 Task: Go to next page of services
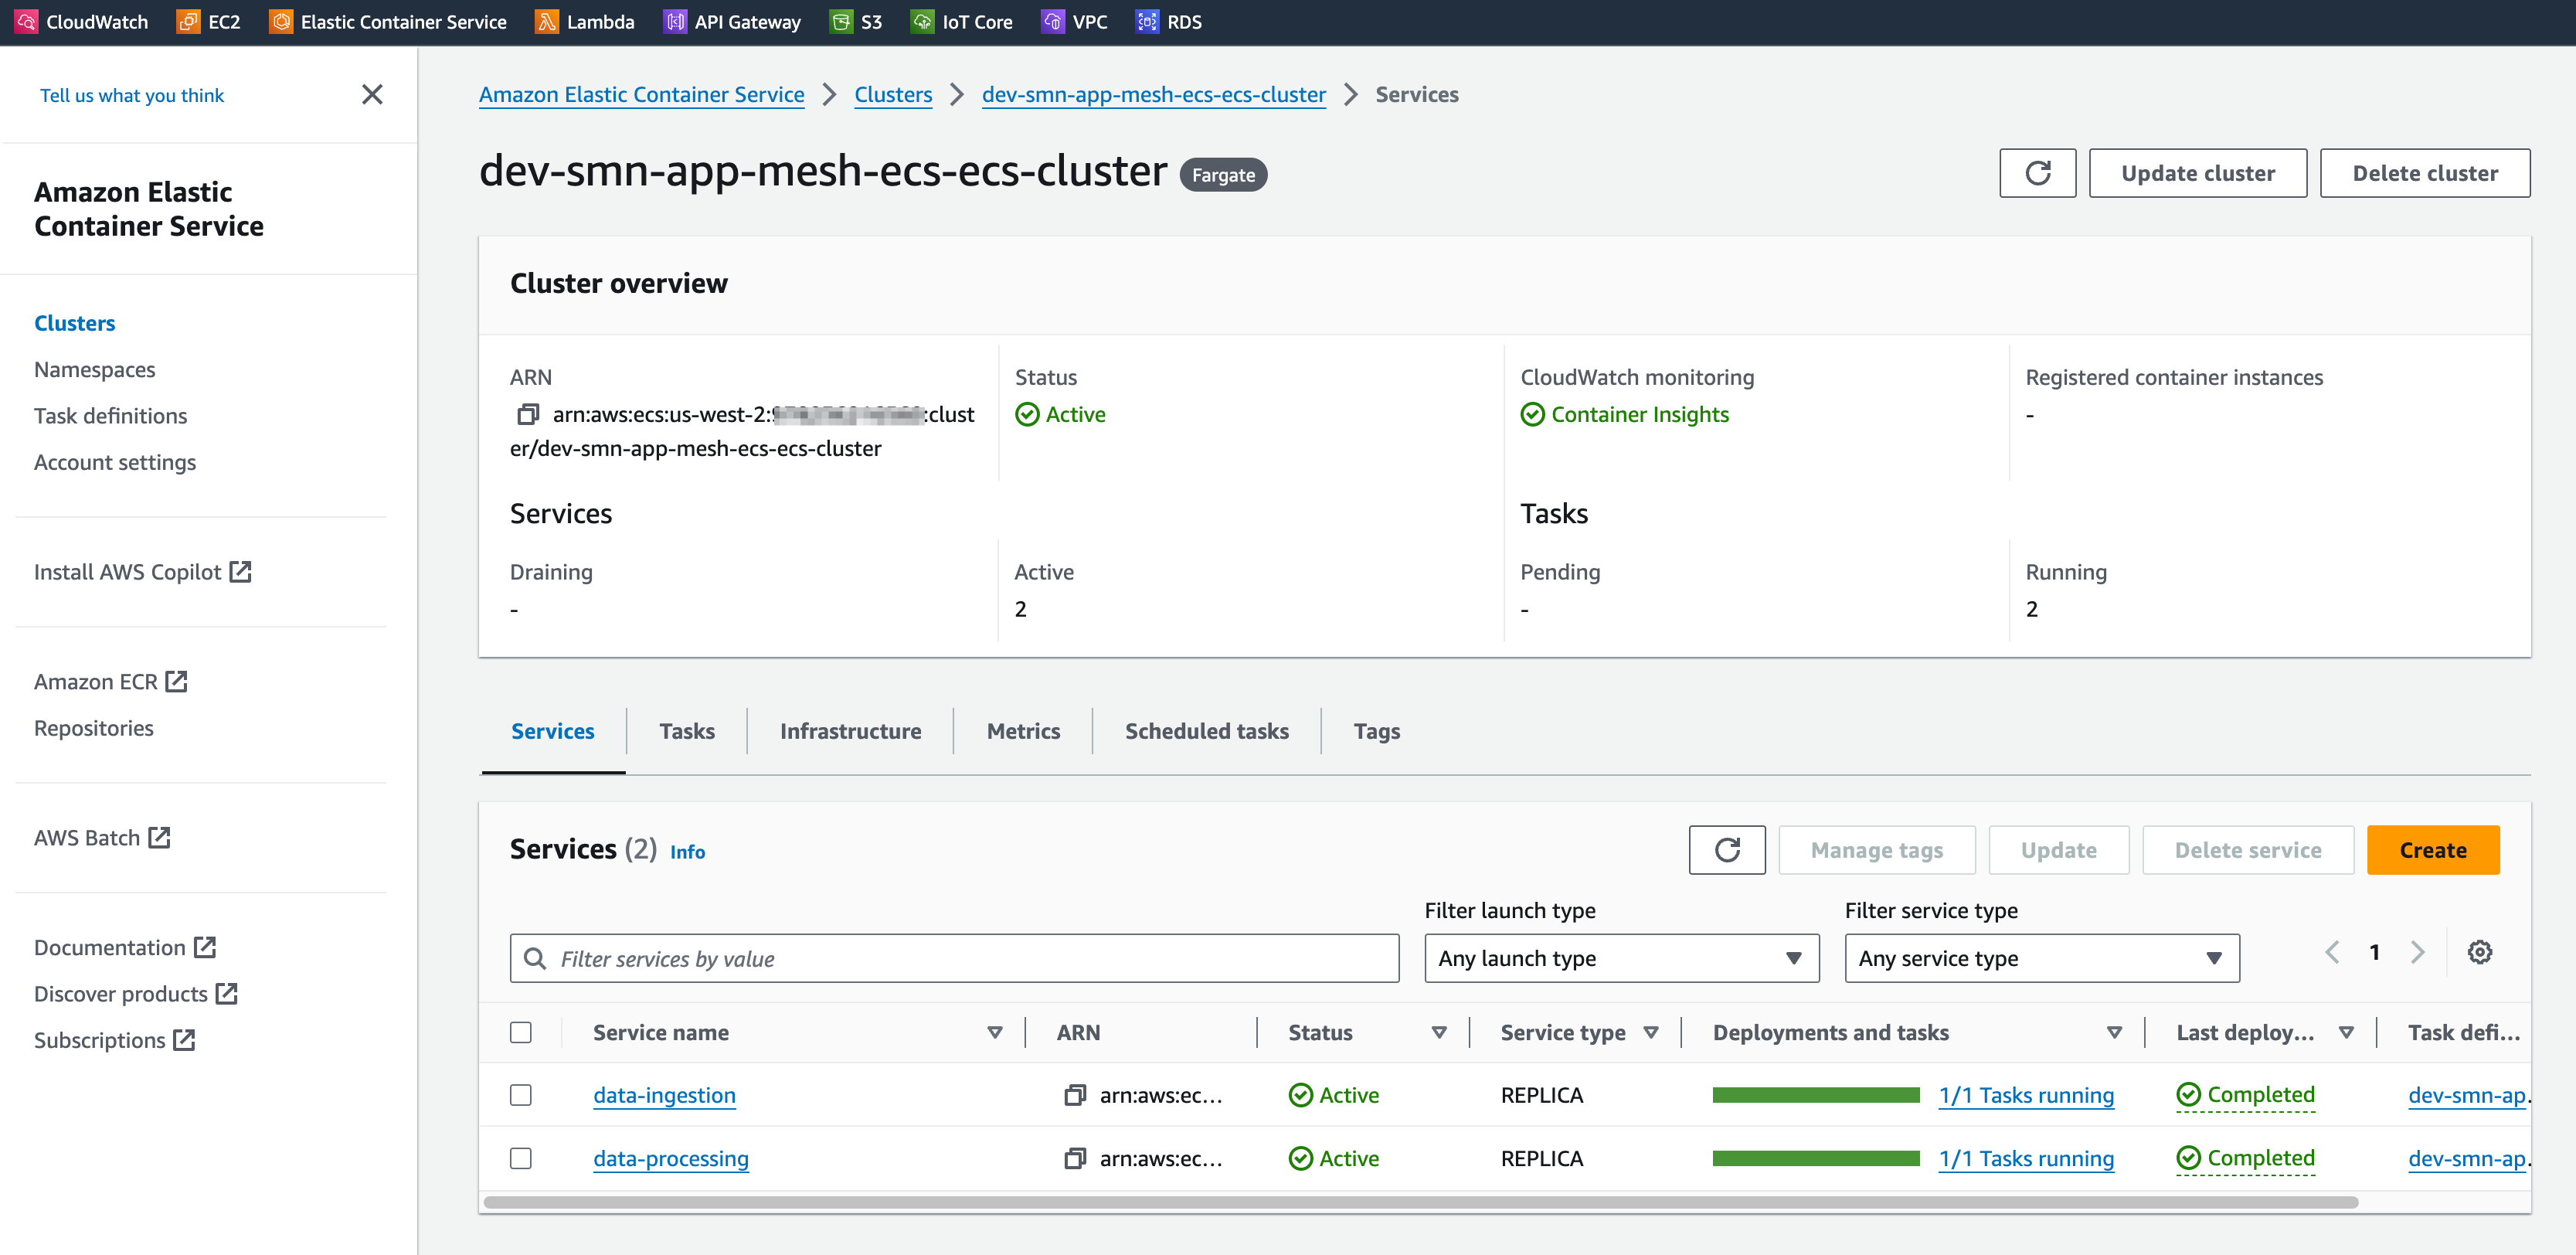point(2417,952)
